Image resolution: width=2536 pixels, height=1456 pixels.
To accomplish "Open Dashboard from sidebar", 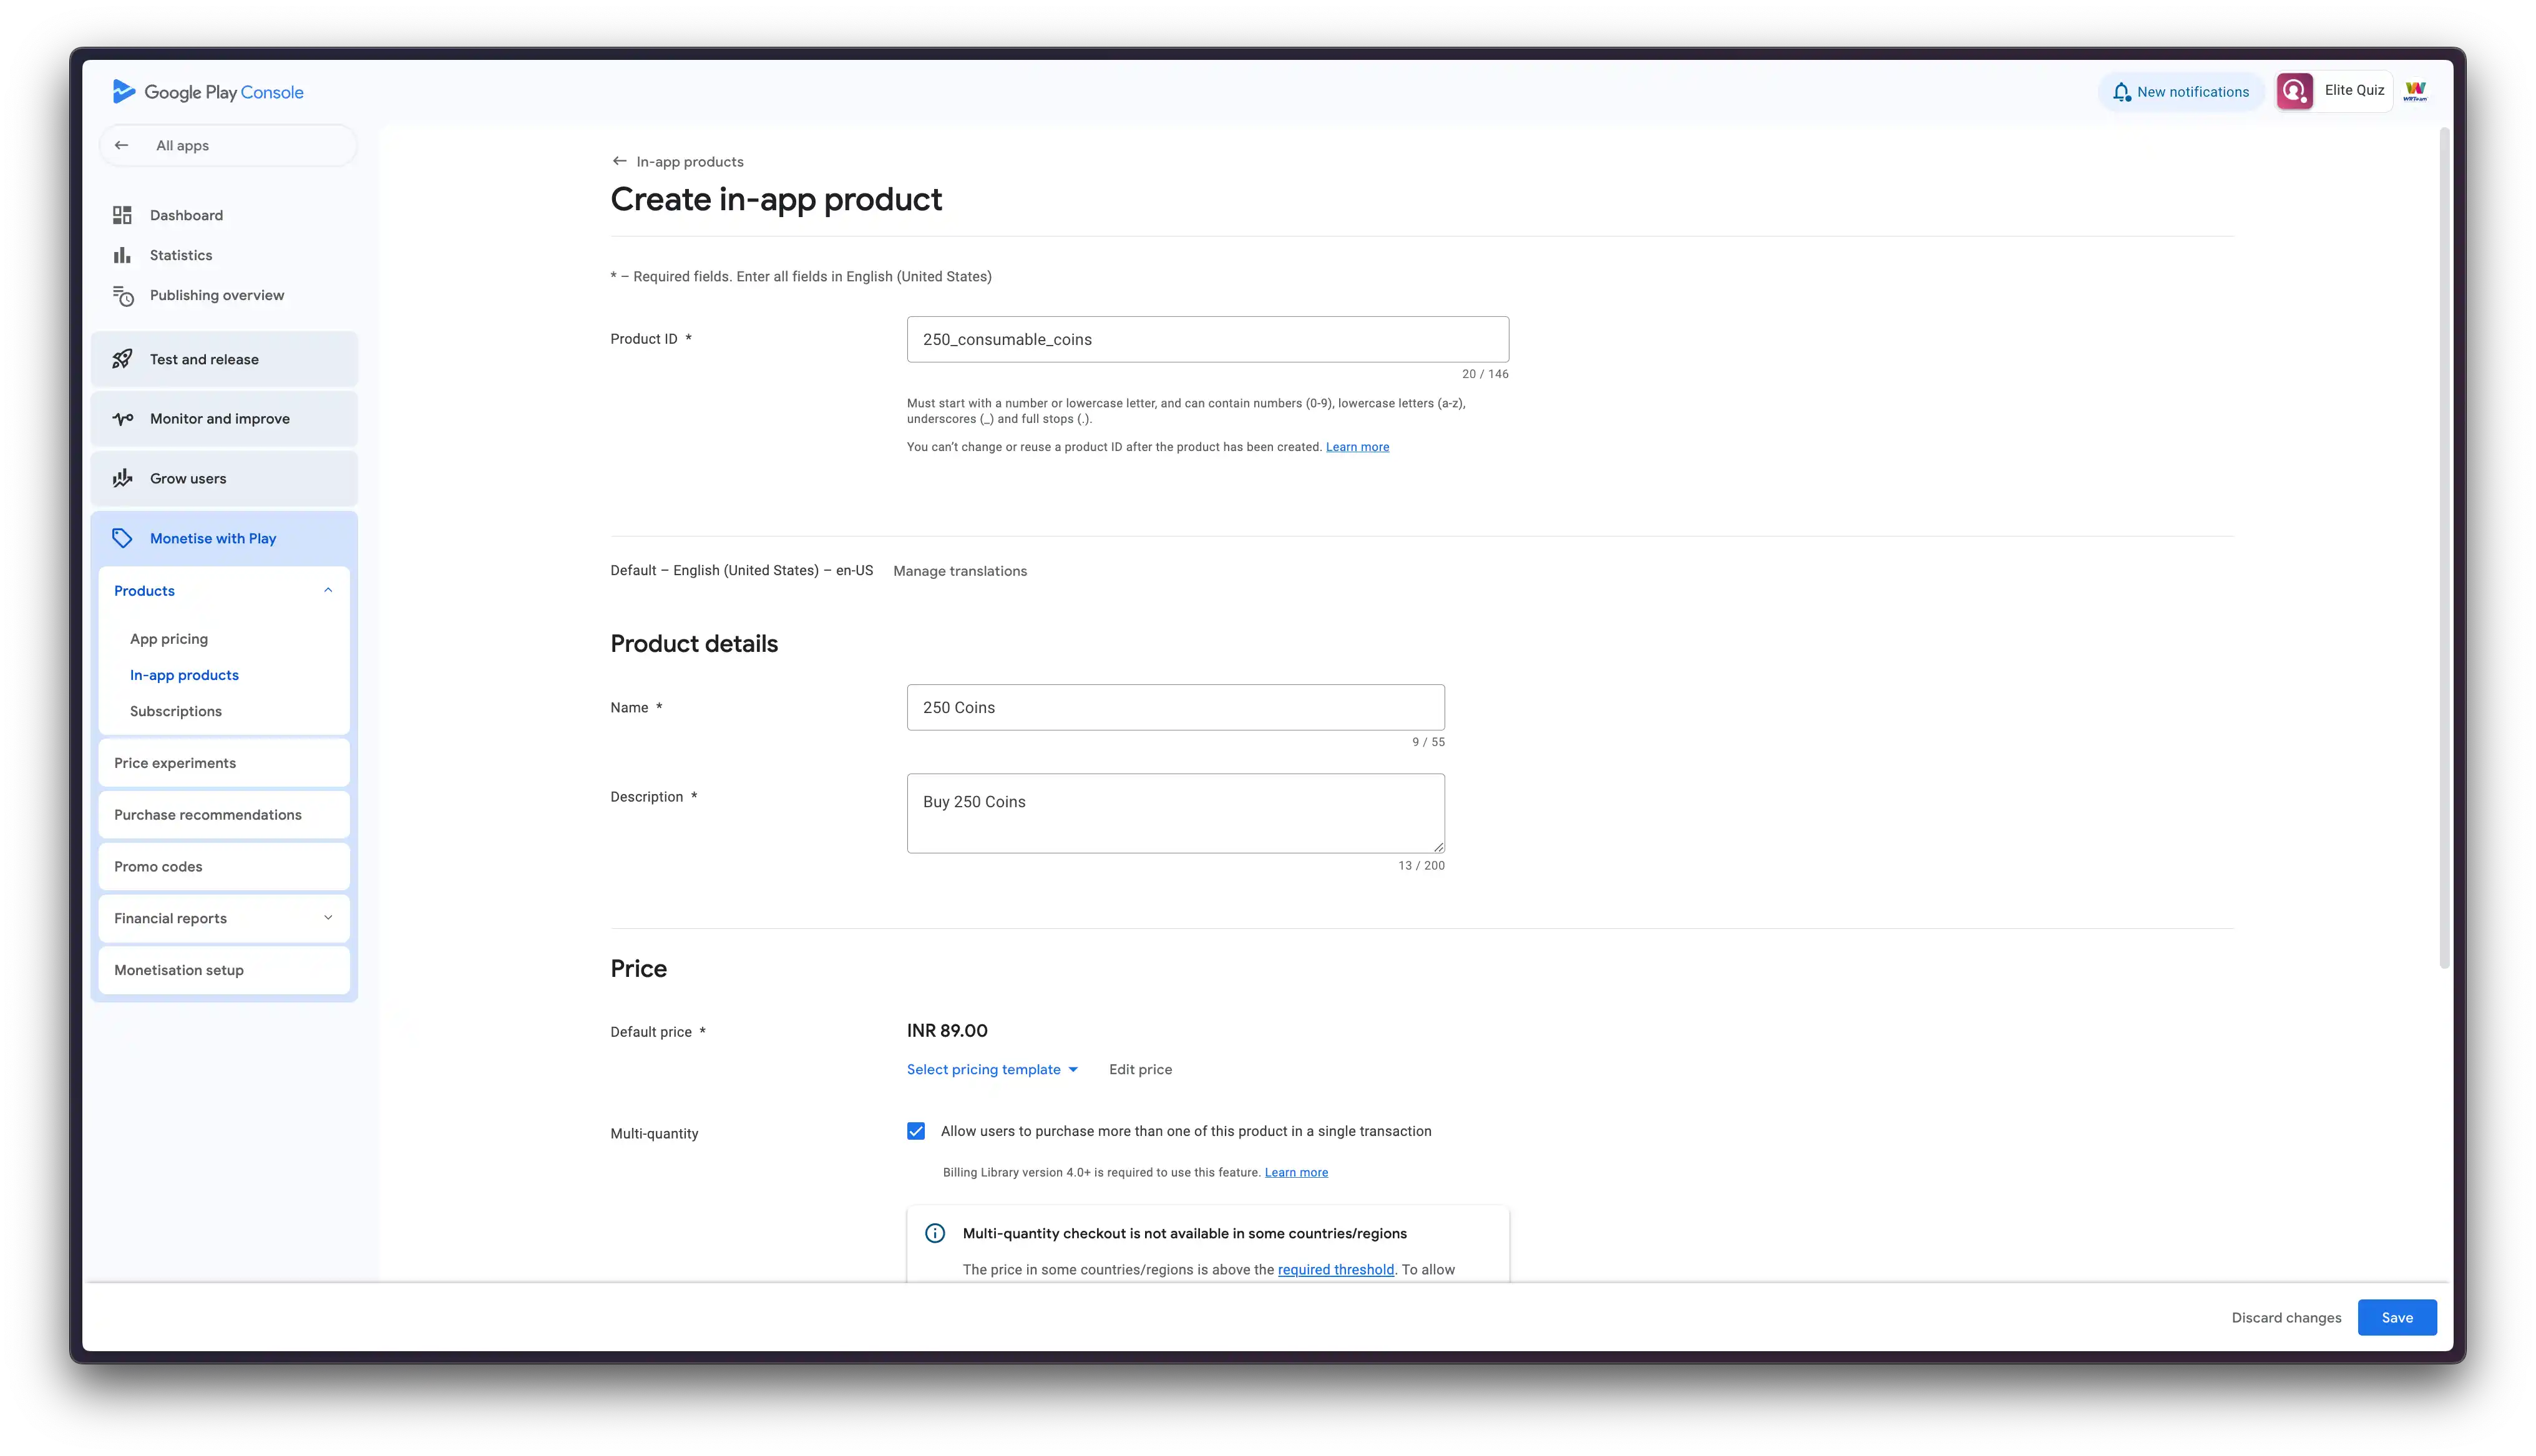I will coord(186,215).
